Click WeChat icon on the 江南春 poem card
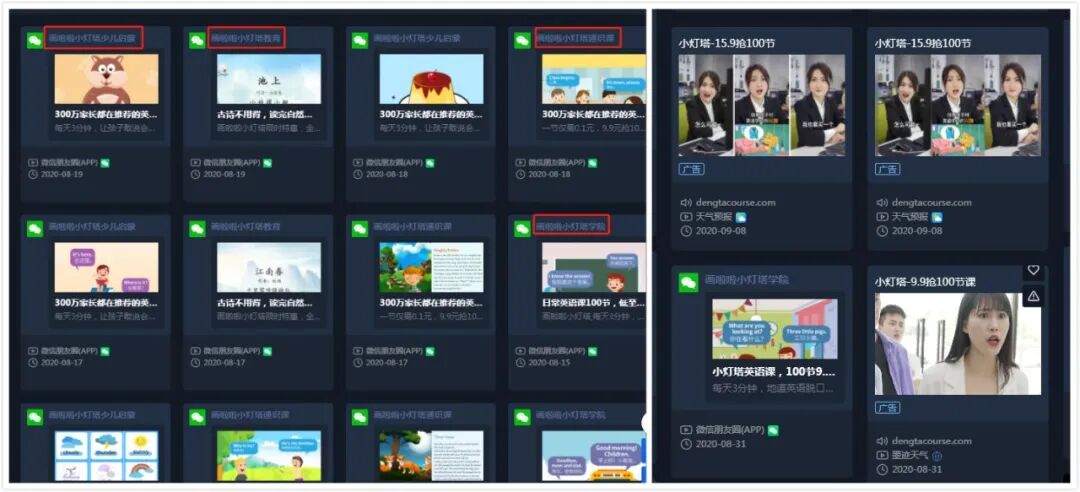The height and width of the screenshot is (492, 1080). tap(197, 229)
